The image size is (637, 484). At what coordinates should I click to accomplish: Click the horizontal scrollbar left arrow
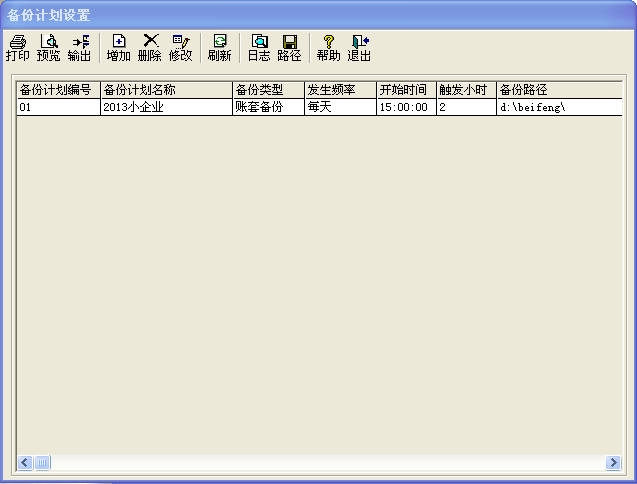click(x=25, y=462)
